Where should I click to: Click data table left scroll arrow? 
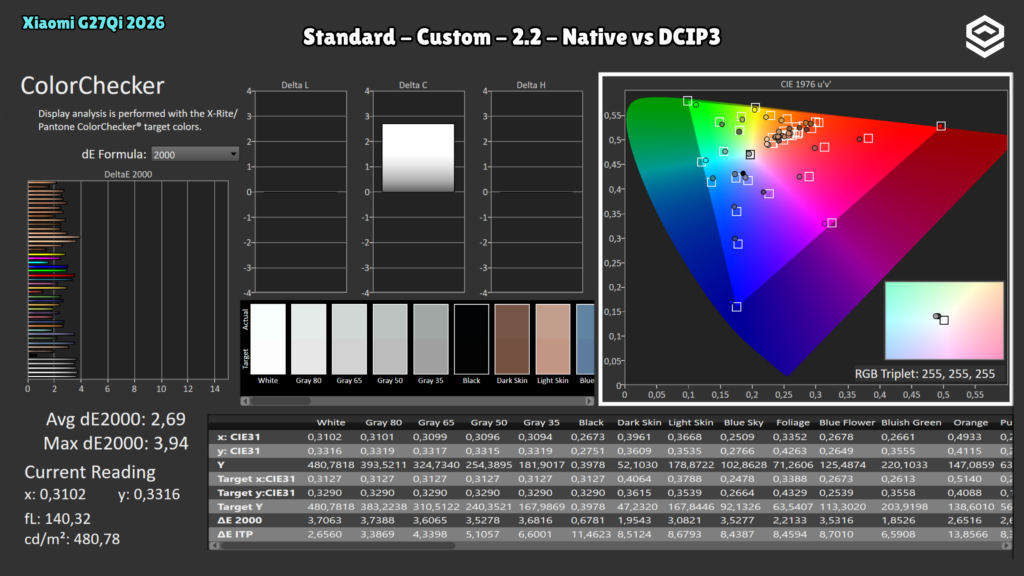click(213, 545)
